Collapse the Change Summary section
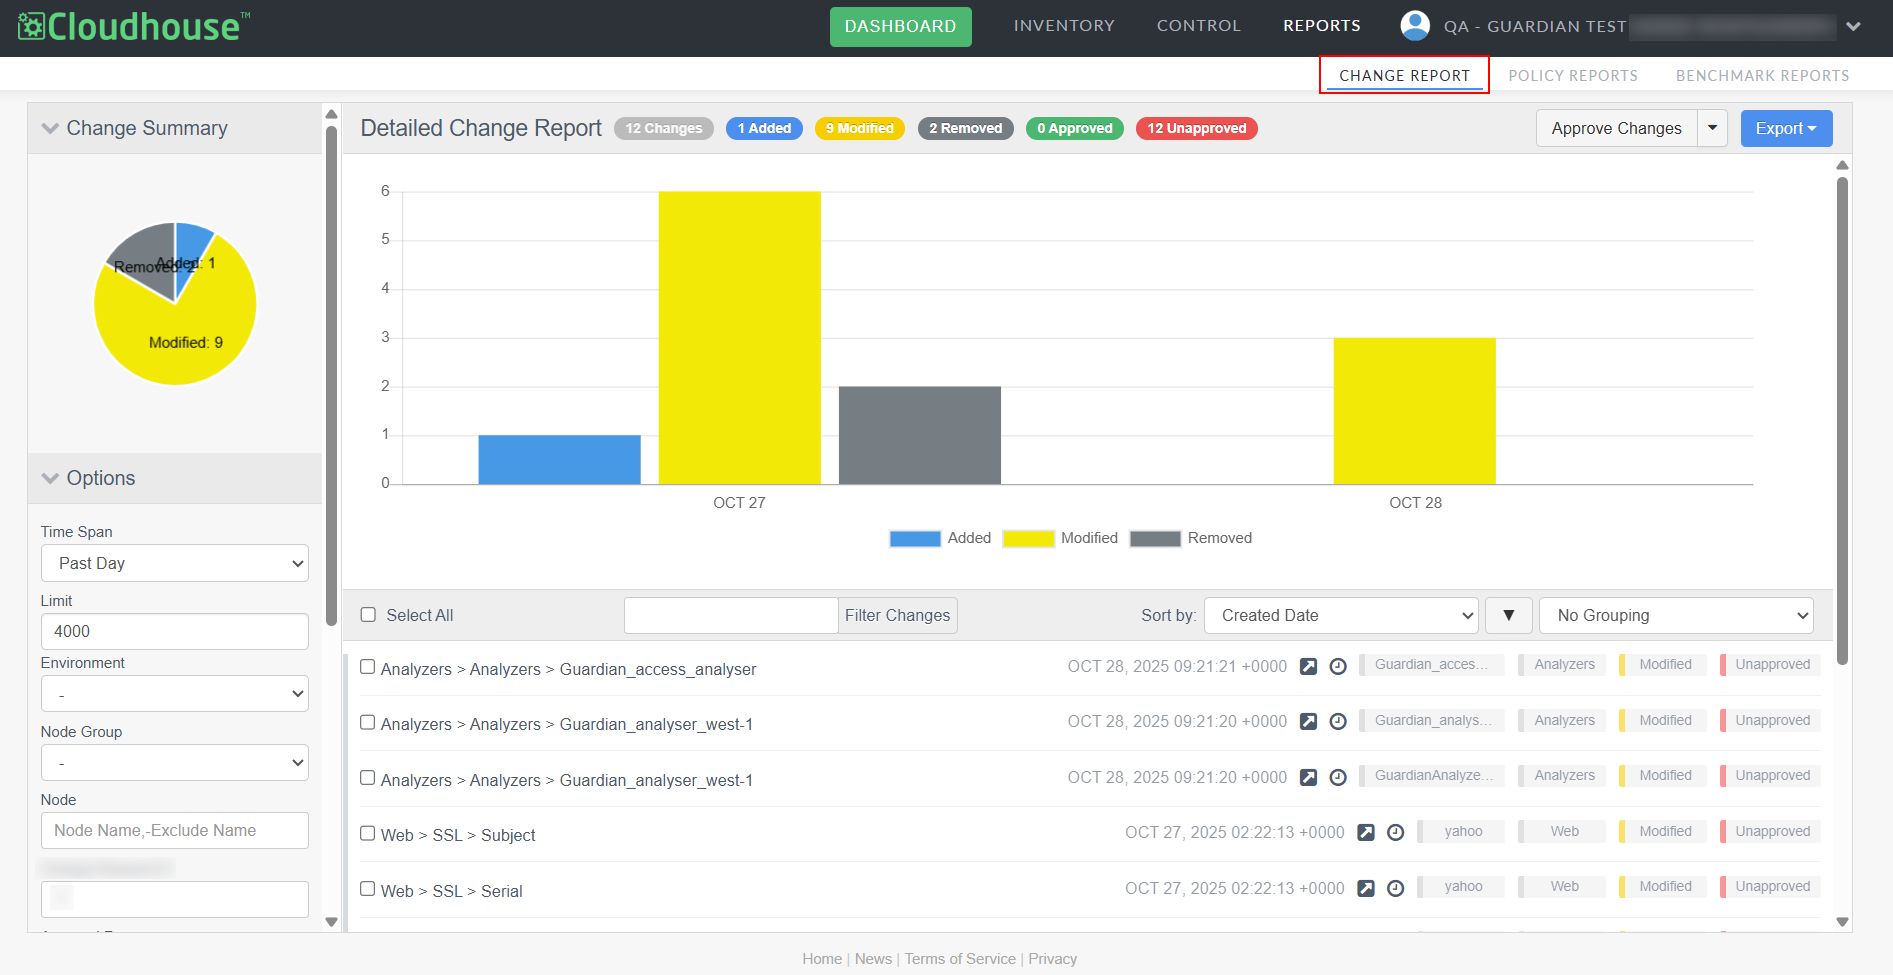 click(x=51, y=128)
